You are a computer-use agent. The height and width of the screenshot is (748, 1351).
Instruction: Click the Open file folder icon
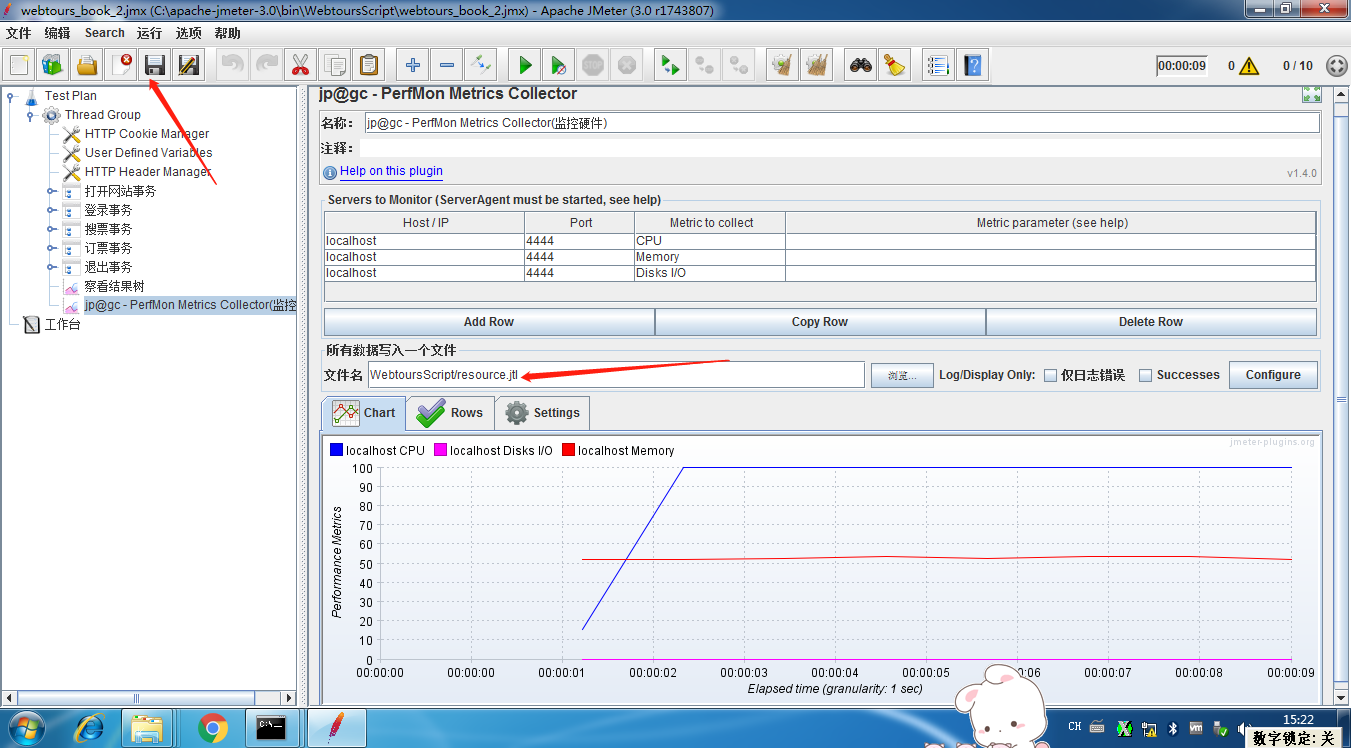pyautogui.click(x=87, y=66)
